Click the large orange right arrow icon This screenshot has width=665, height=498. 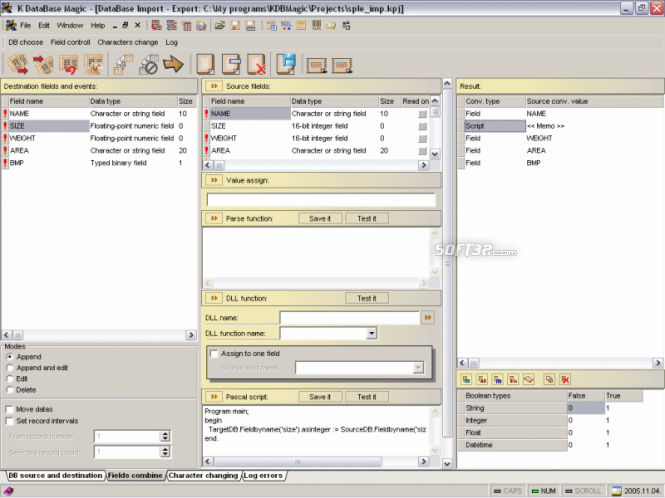click(173, 64)
